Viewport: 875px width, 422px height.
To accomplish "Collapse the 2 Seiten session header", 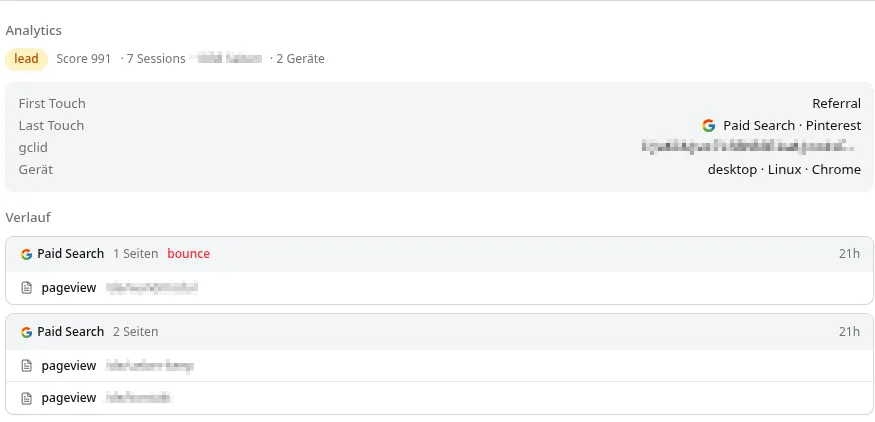I will (439, 332).
